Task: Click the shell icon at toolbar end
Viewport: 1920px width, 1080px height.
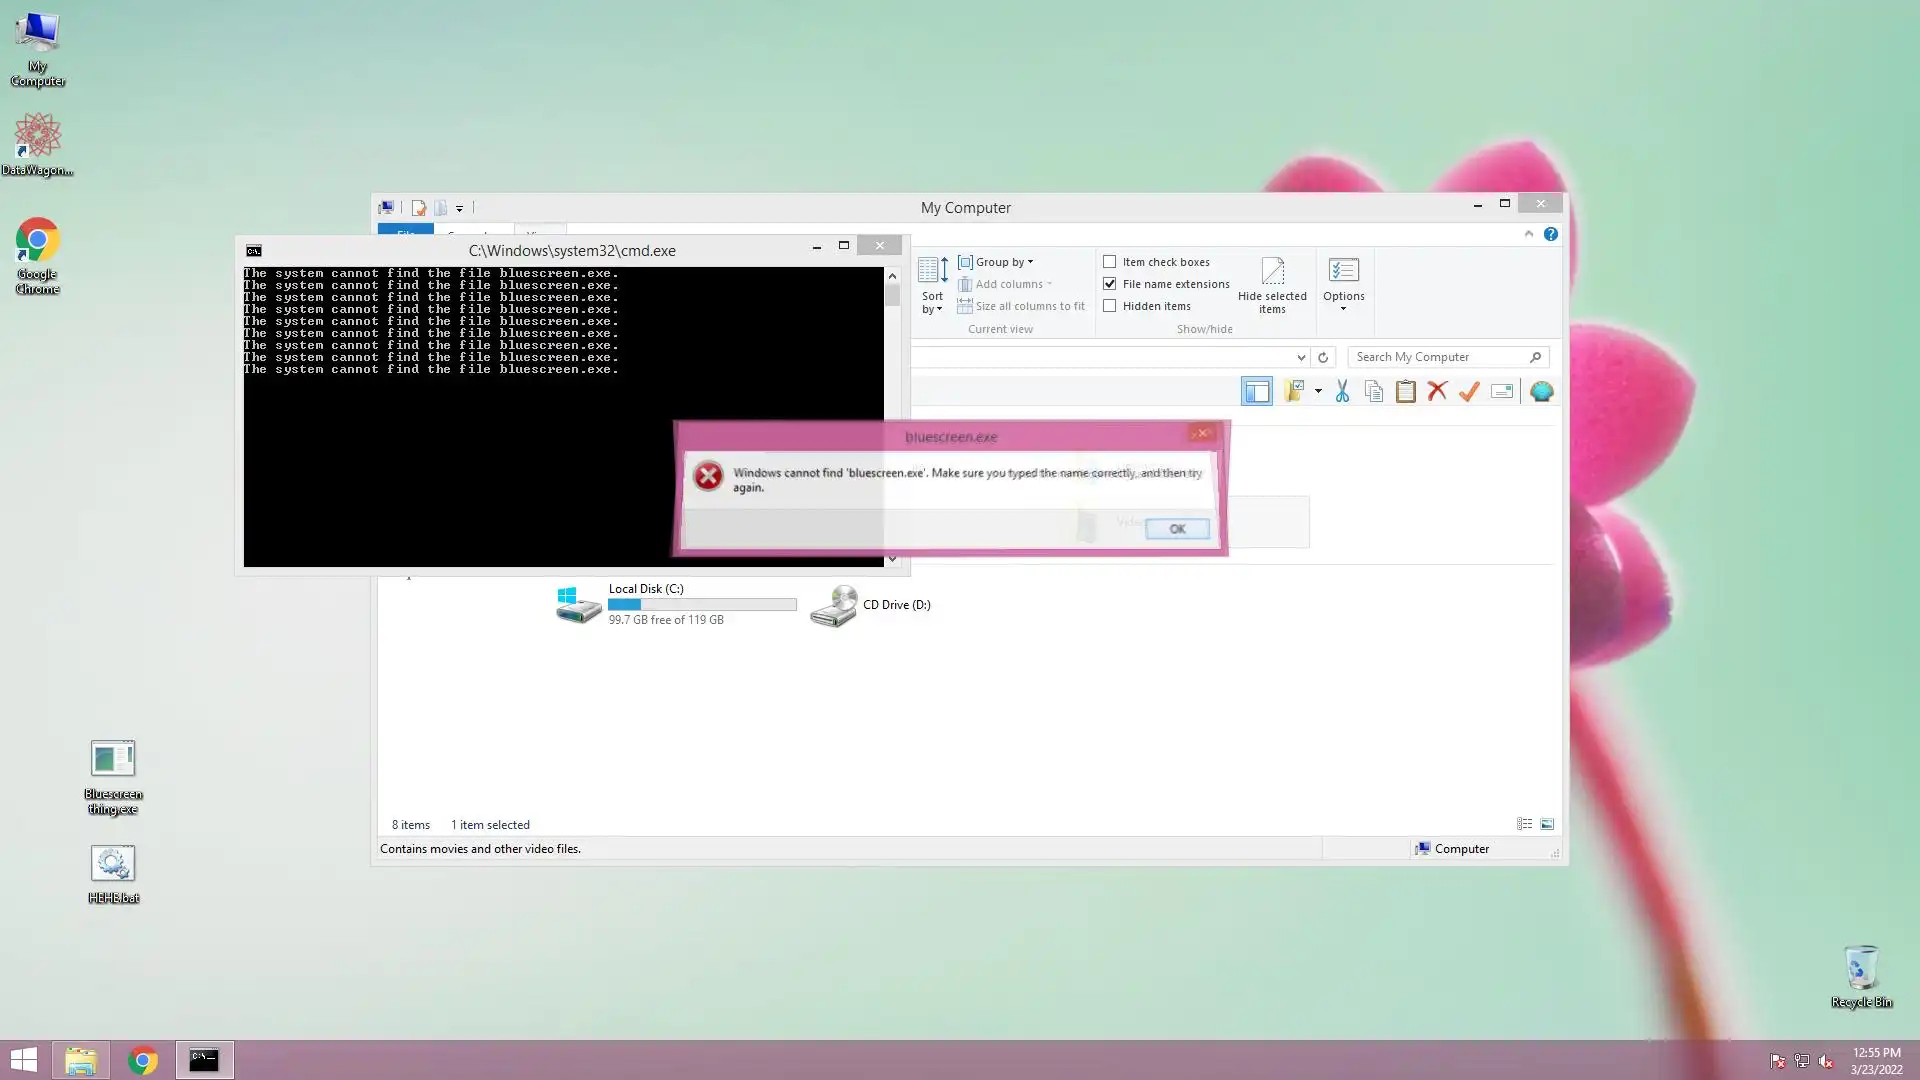Action: point(1541,392)
